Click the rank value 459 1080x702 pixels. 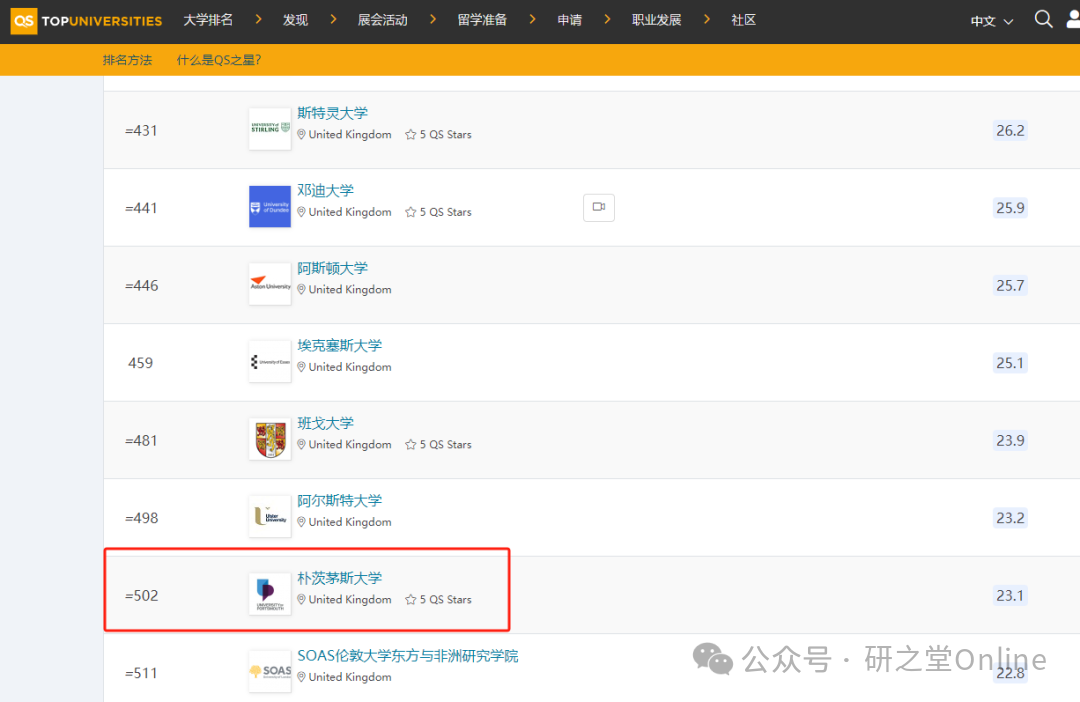click(x=141, y=363)
